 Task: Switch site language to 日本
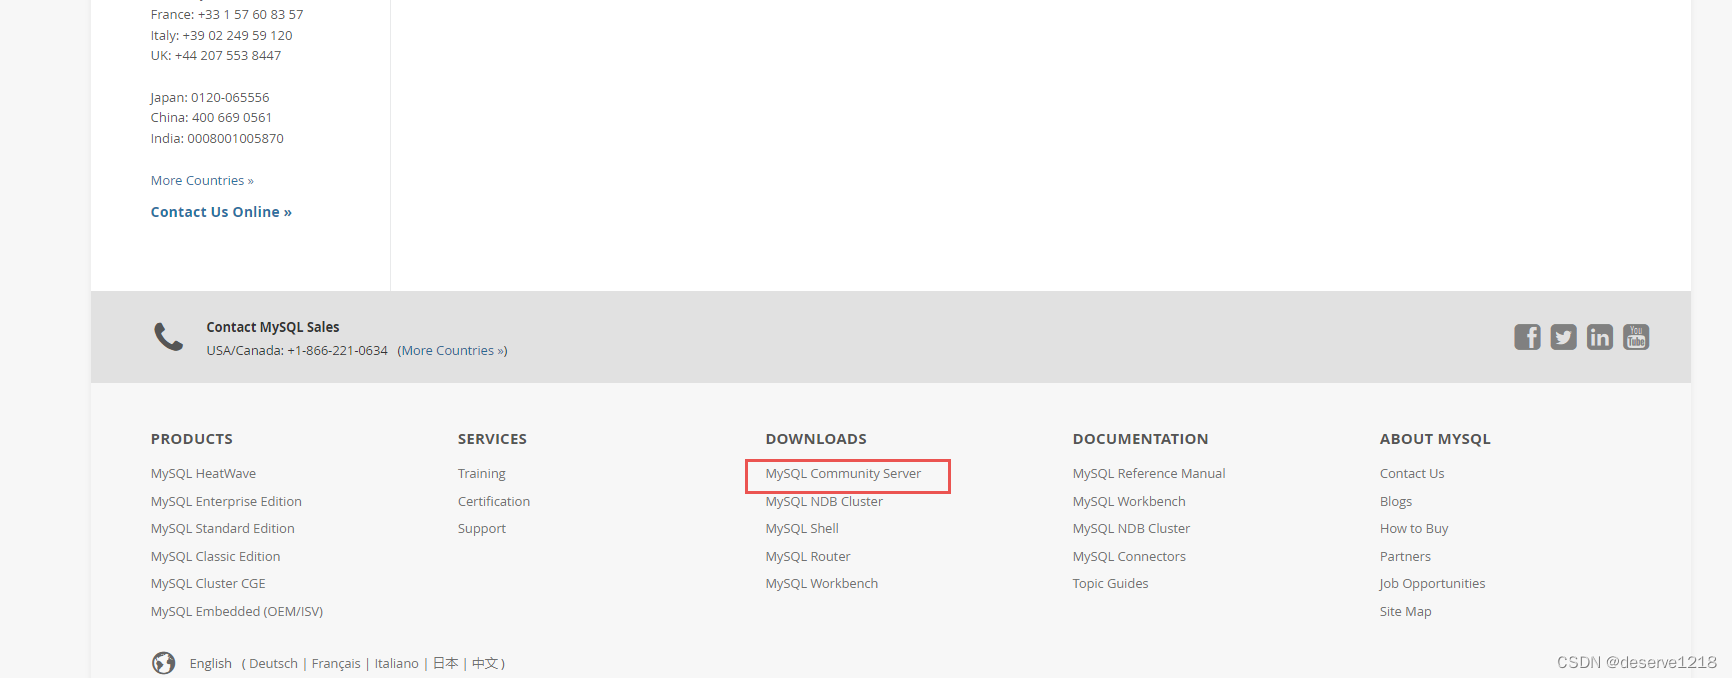tap(445, 664)
